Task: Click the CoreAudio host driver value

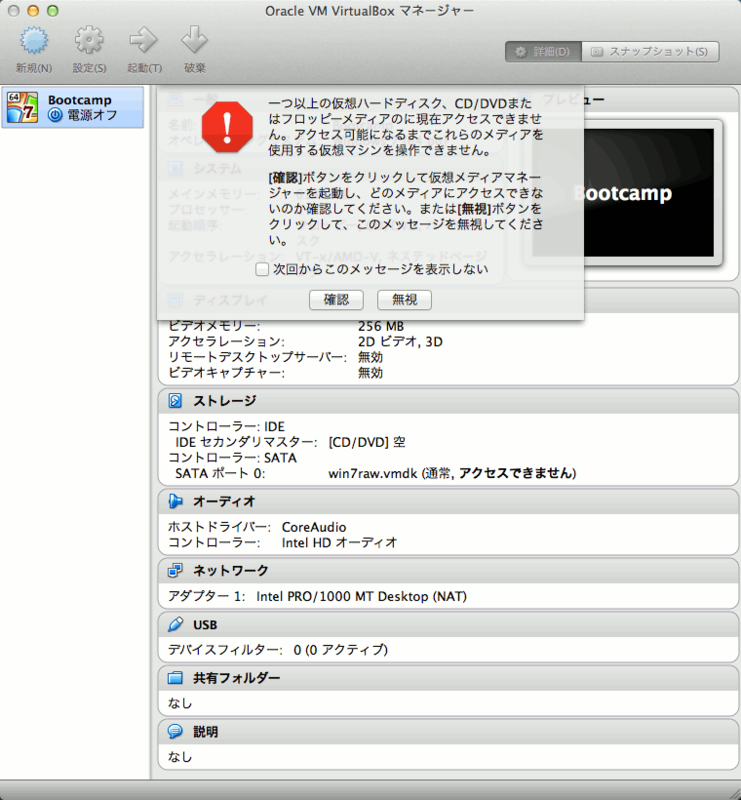Action: [x=314, y=527]
